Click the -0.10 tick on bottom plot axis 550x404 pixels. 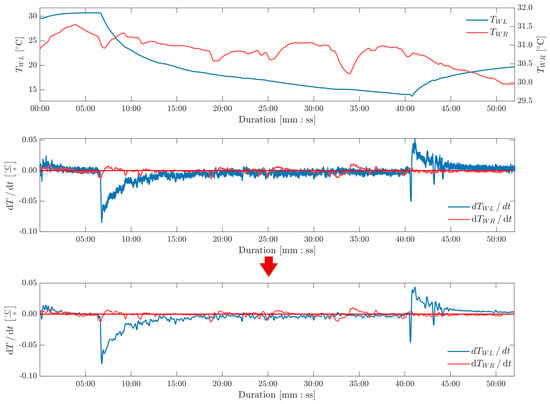pos(29,376)
